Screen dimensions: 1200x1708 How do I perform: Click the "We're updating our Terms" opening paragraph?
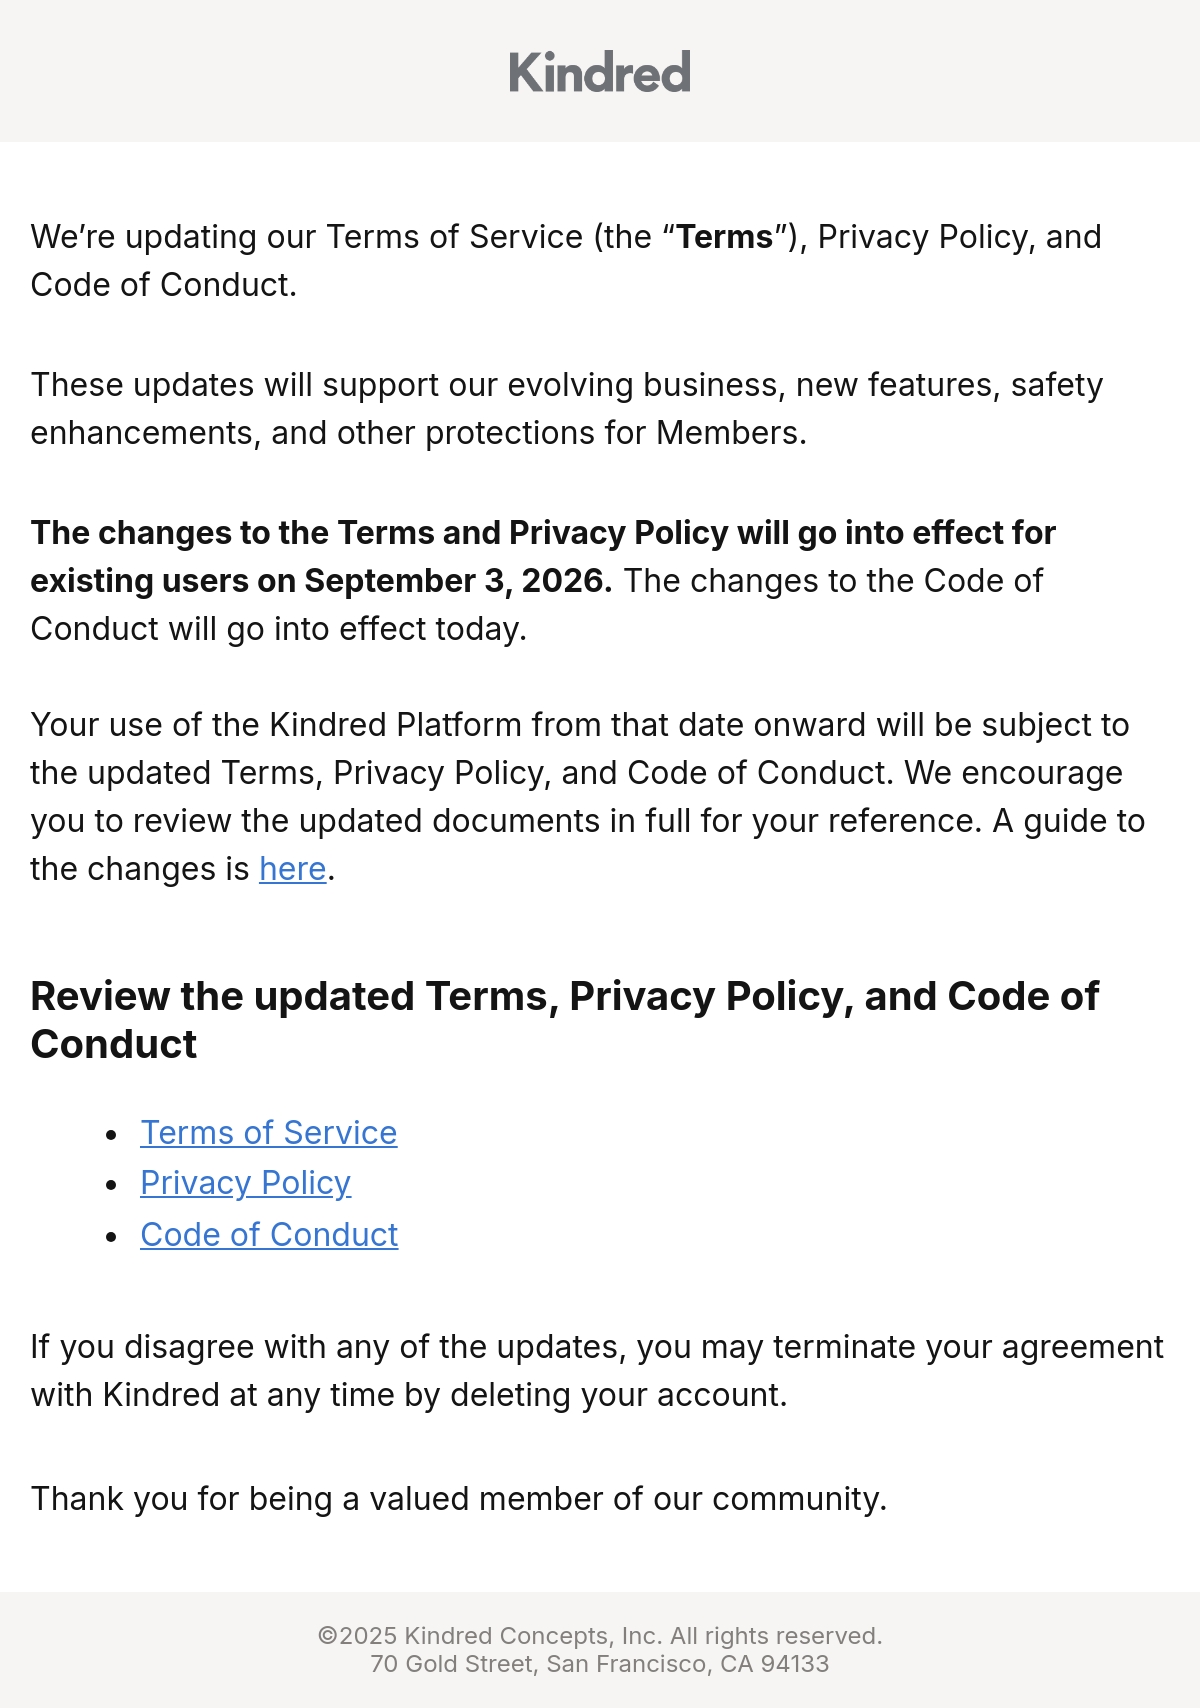tap(566, 261)
